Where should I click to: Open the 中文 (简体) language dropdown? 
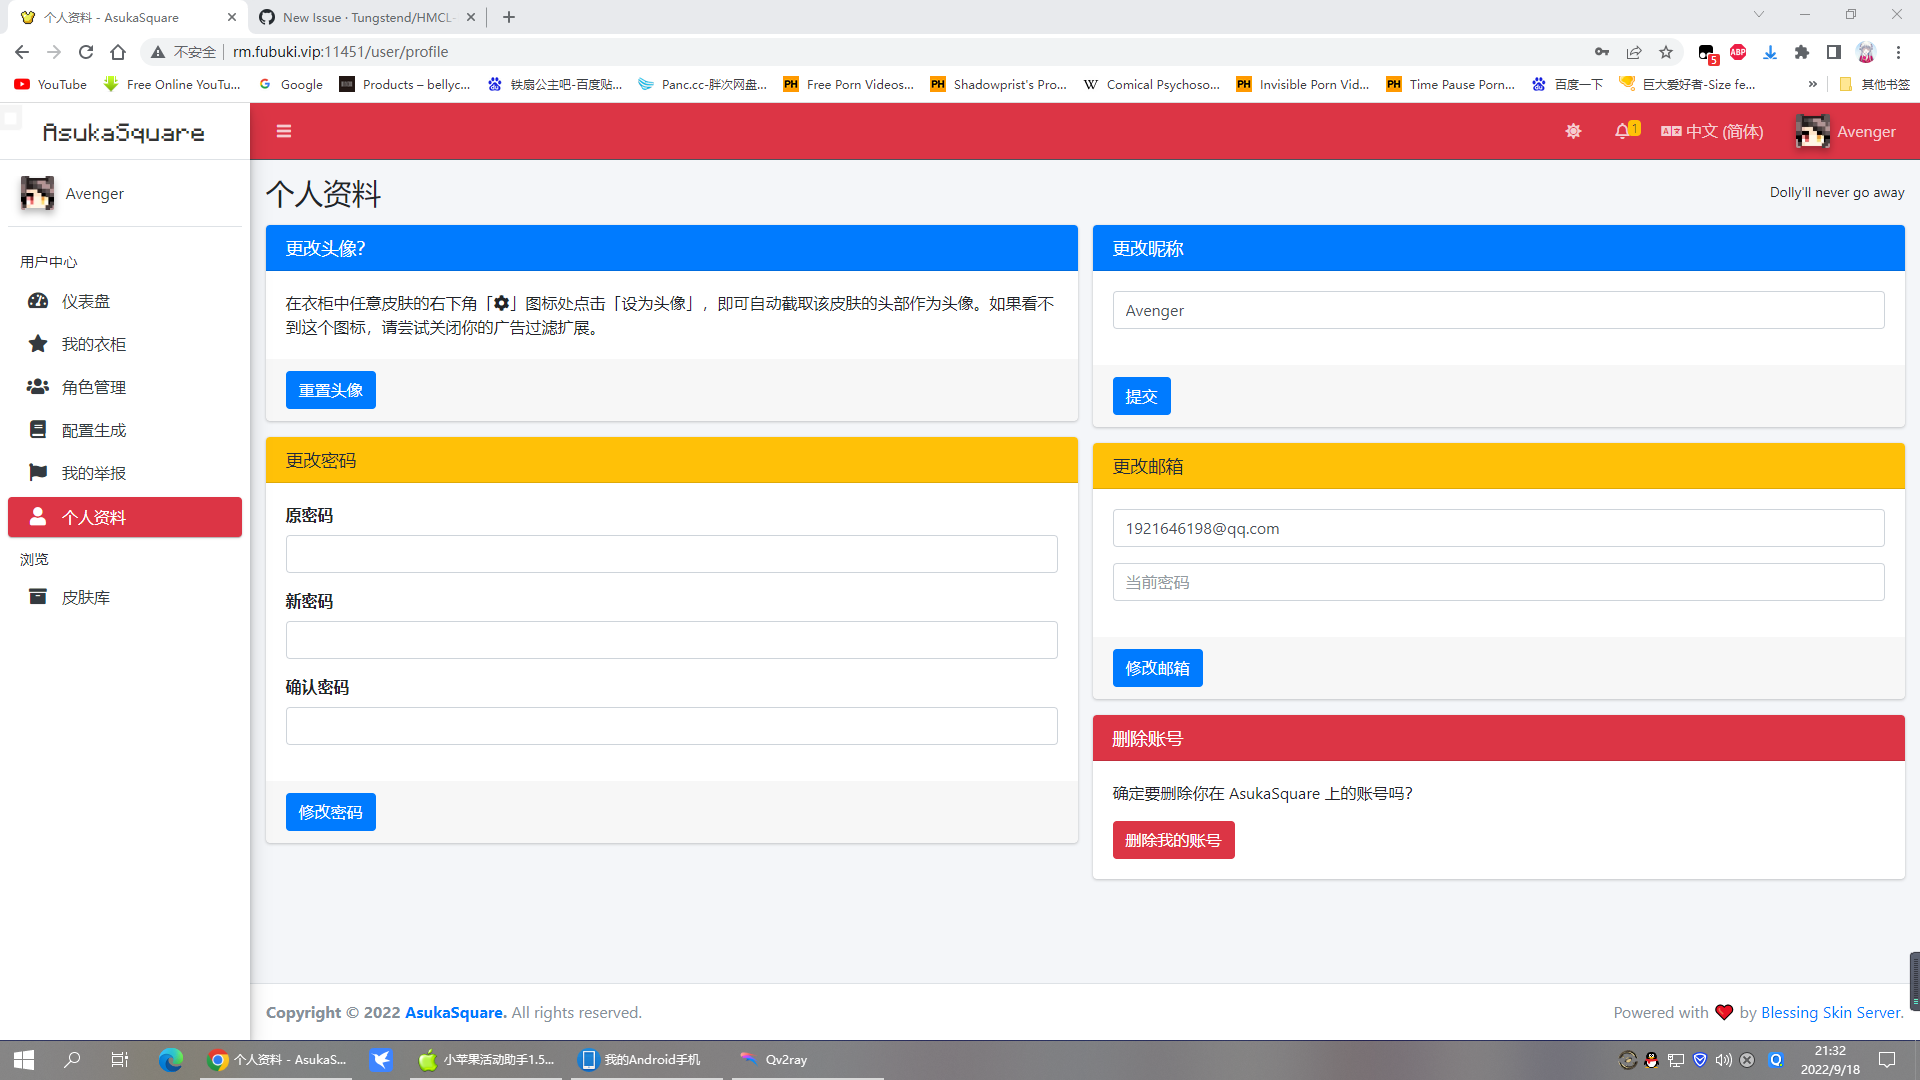coord(1712,131)
